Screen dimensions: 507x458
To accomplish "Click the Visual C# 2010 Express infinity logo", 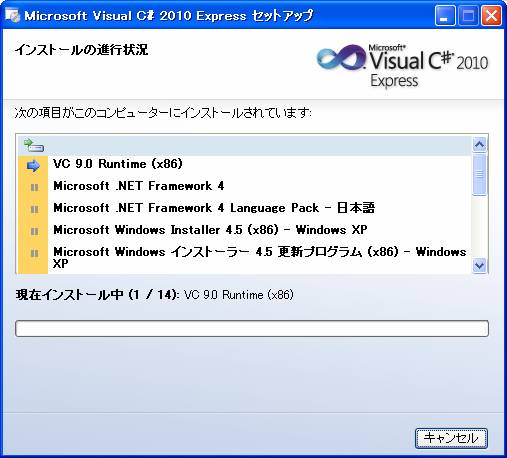I will click(341, 57).
